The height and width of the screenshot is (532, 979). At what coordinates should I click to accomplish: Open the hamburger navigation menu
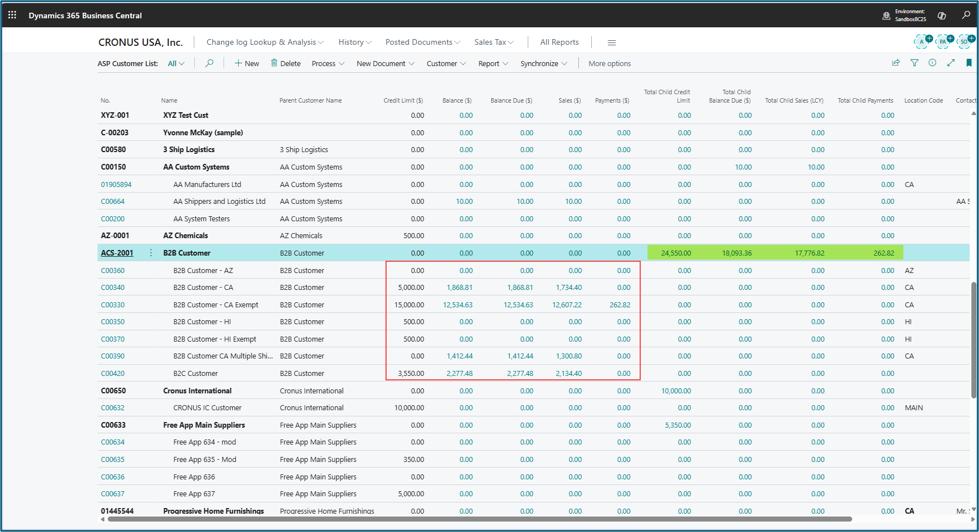pos(612,42)
